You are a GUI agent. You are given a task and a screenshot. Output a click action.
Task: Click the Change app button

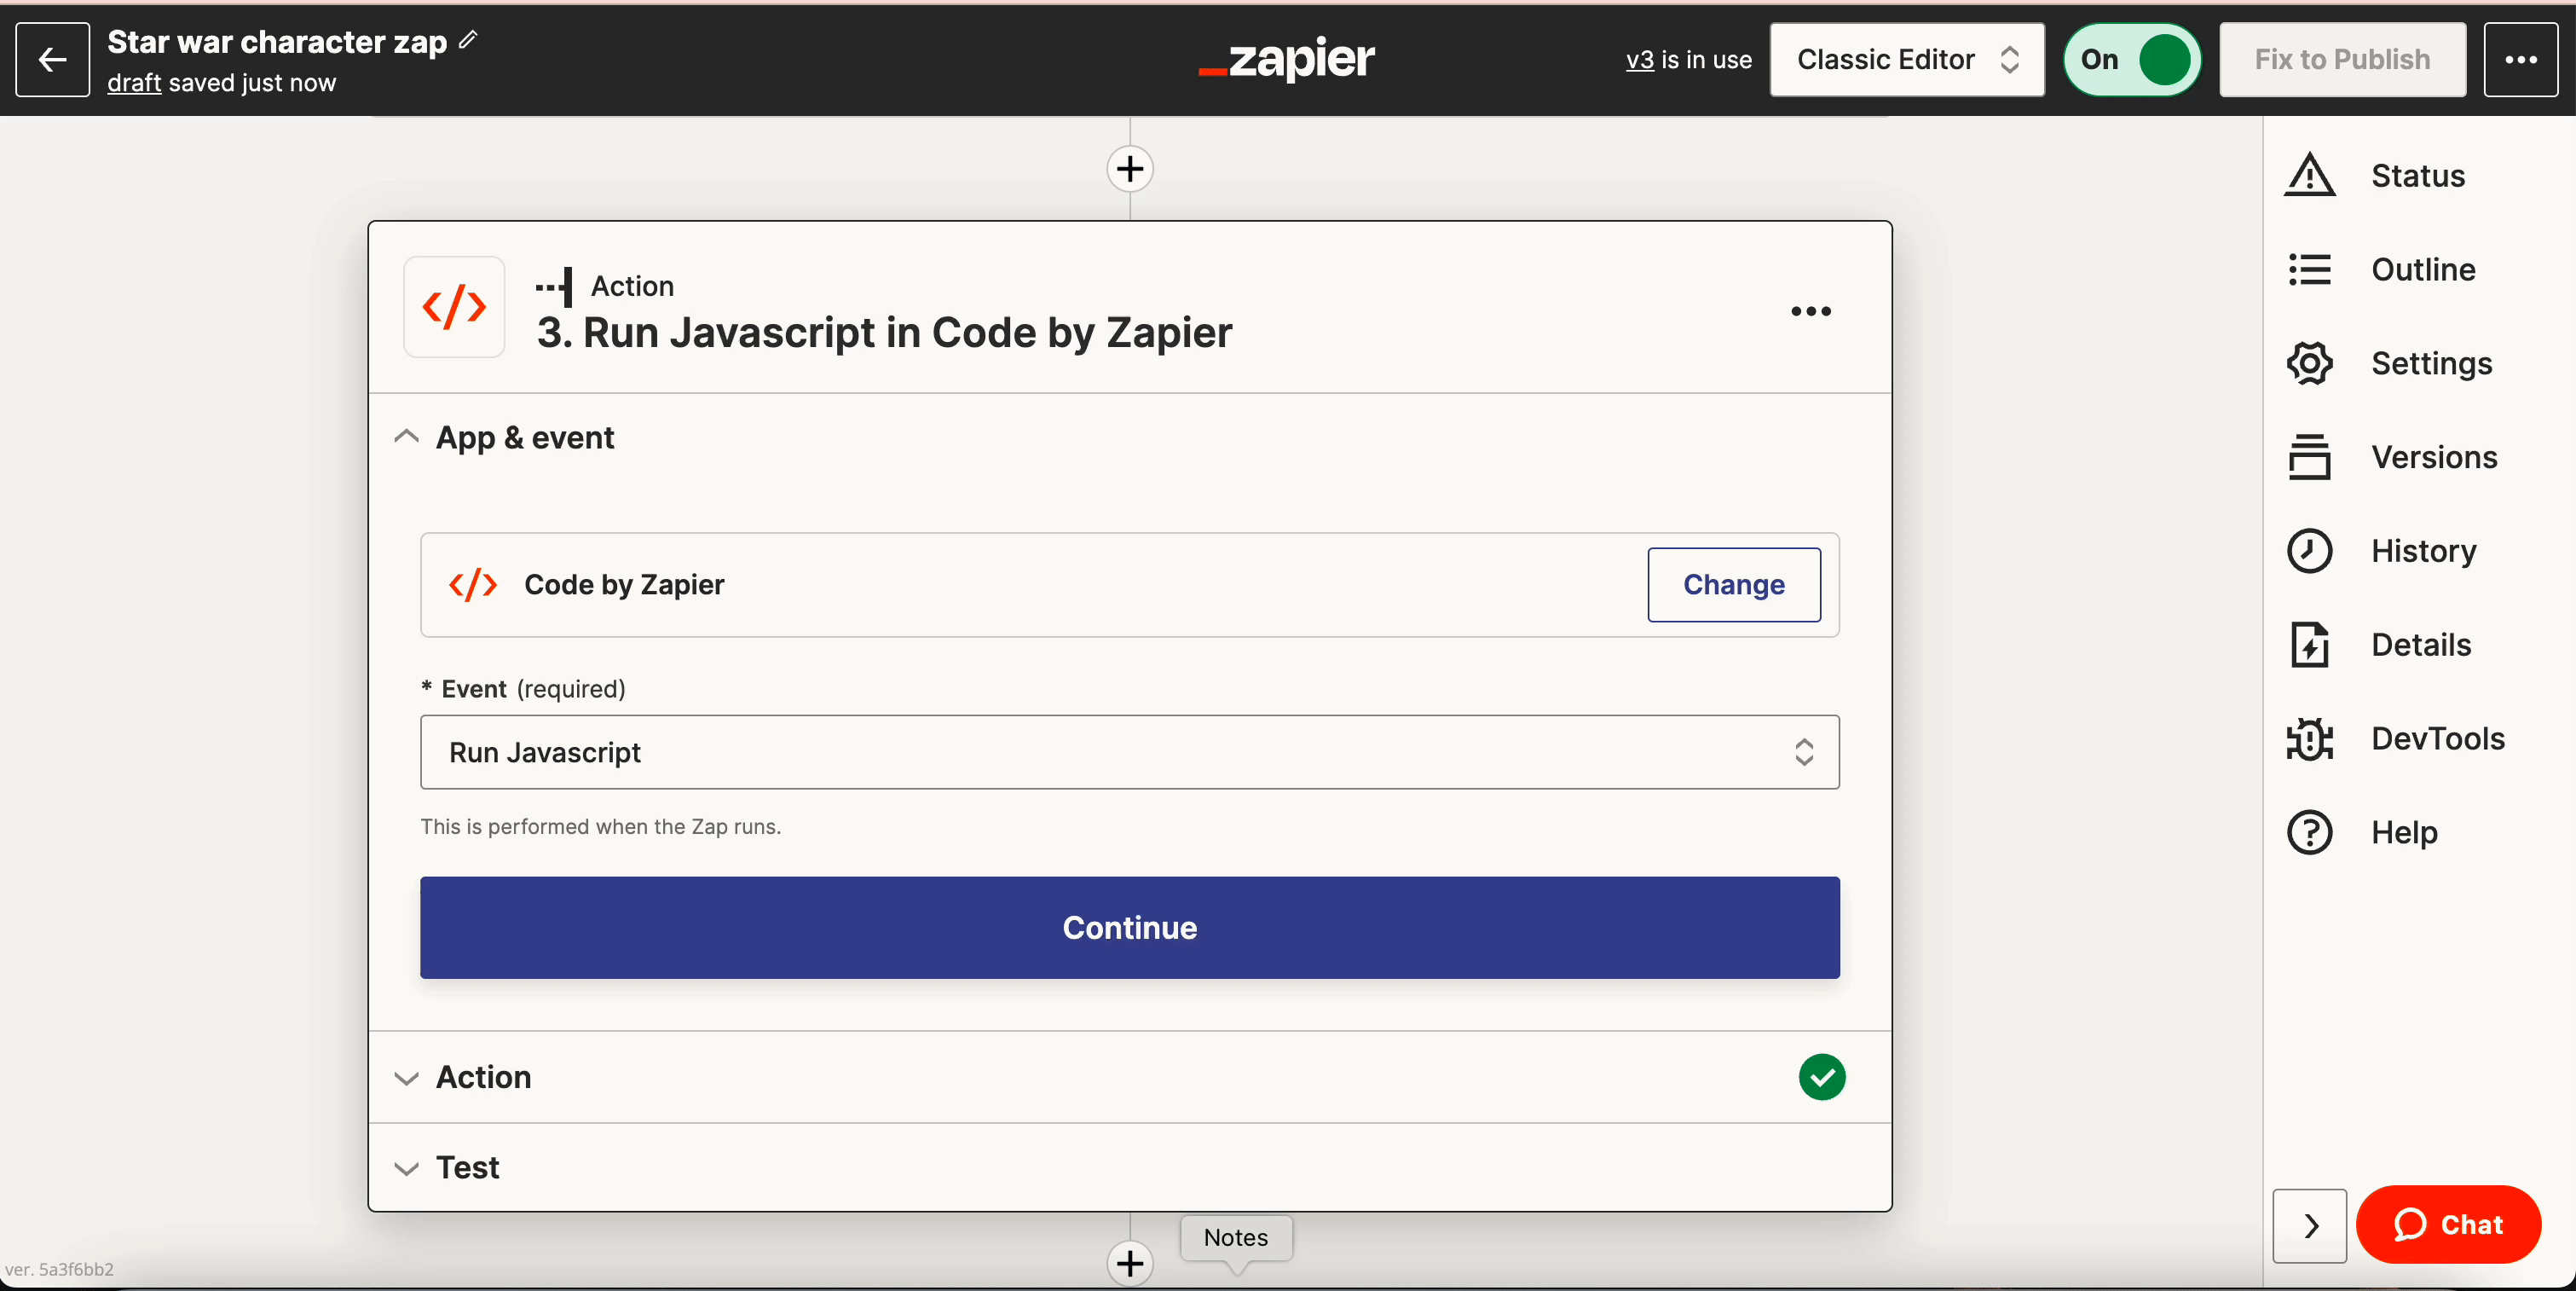[1733, 585]
